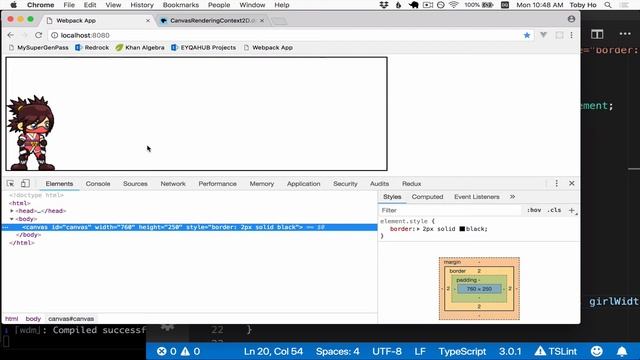Toggle the device toolbar icon in DevTools
This screenshot has width=640, height=360.
(25, 184)
